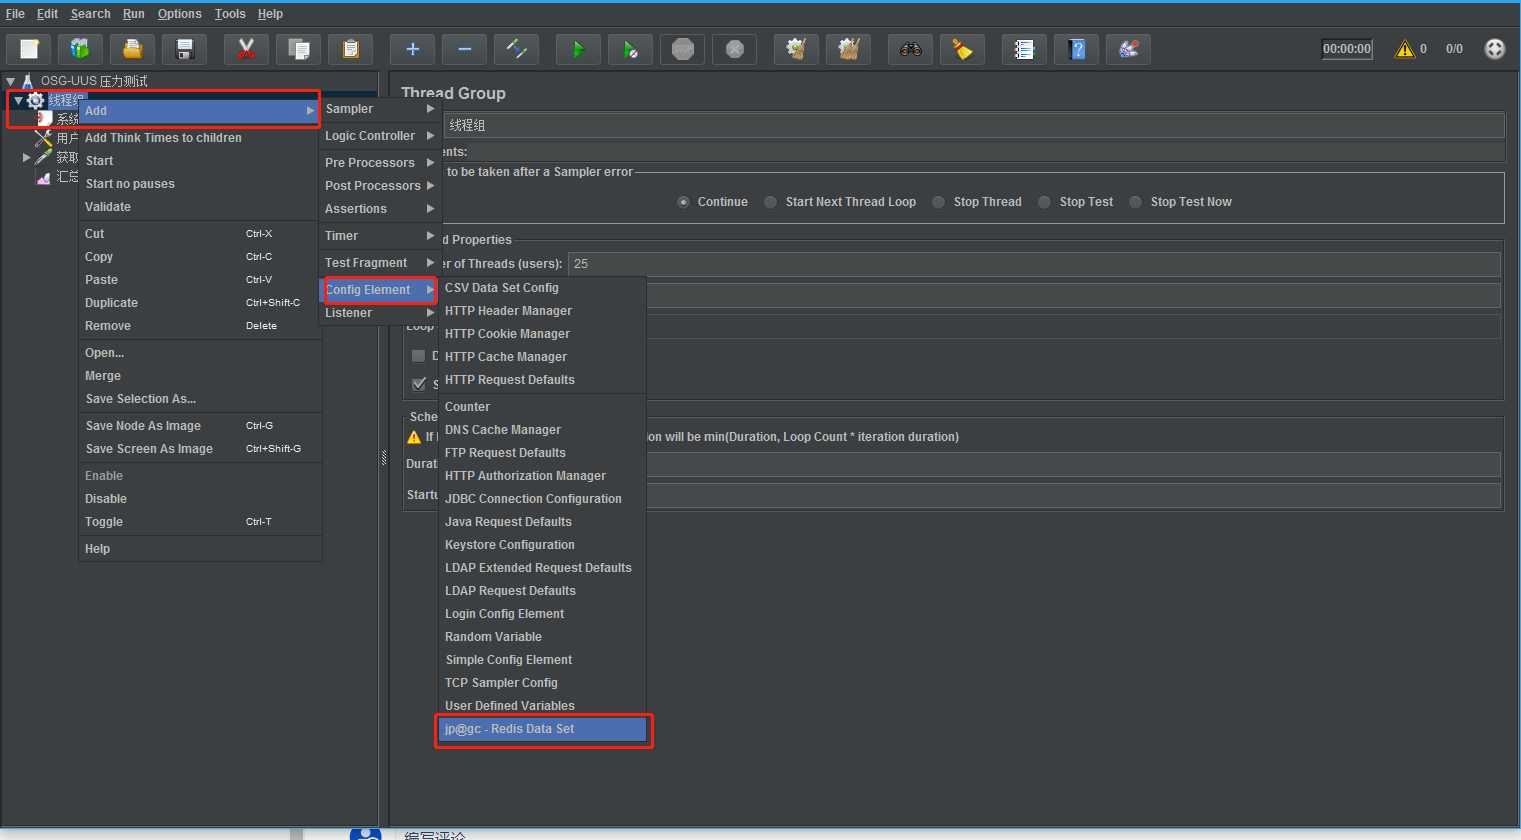Click the Start no pauses icon
This screenshot has height=840, width=1521.
630,49
